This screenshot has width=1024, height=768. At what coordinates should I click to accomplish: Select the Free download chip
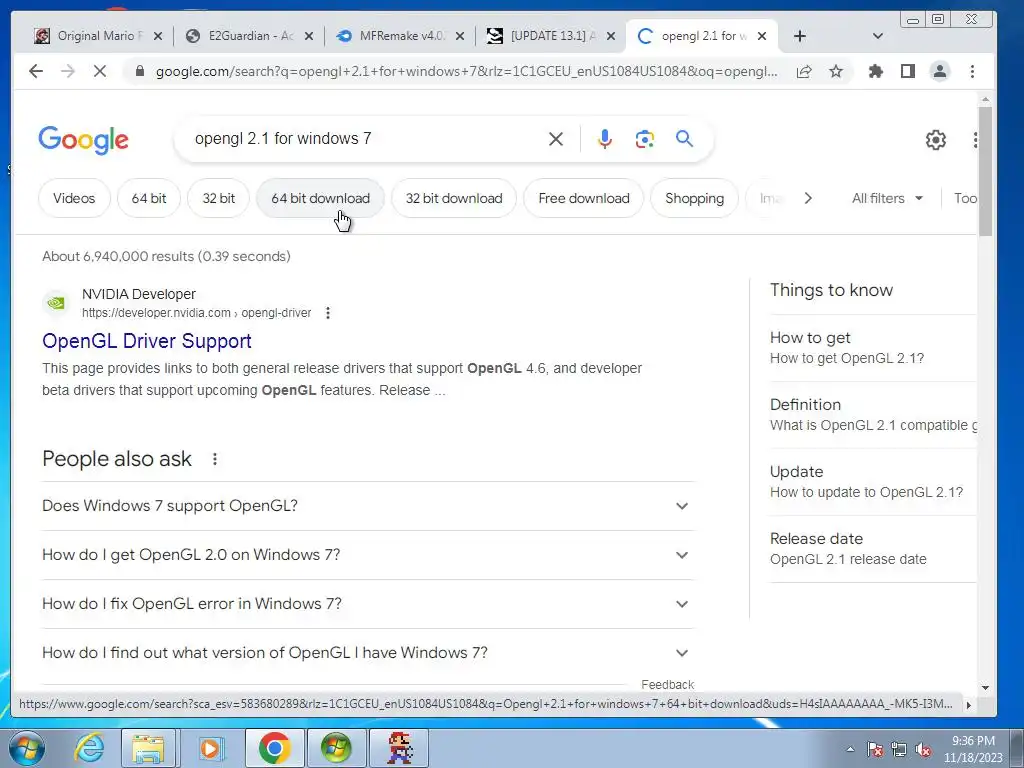tap(584, 198)
